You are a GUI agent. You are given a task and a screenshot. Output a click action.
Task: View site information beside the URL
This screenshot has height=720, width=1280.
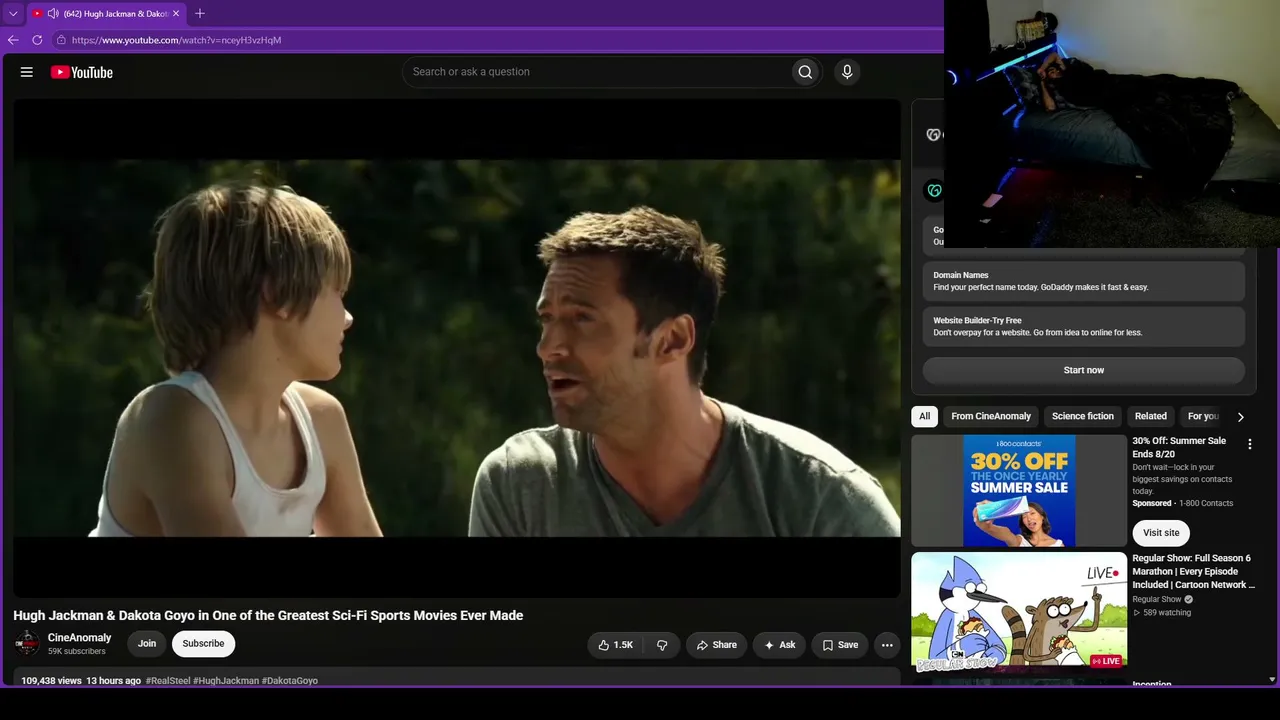(61, 40)
